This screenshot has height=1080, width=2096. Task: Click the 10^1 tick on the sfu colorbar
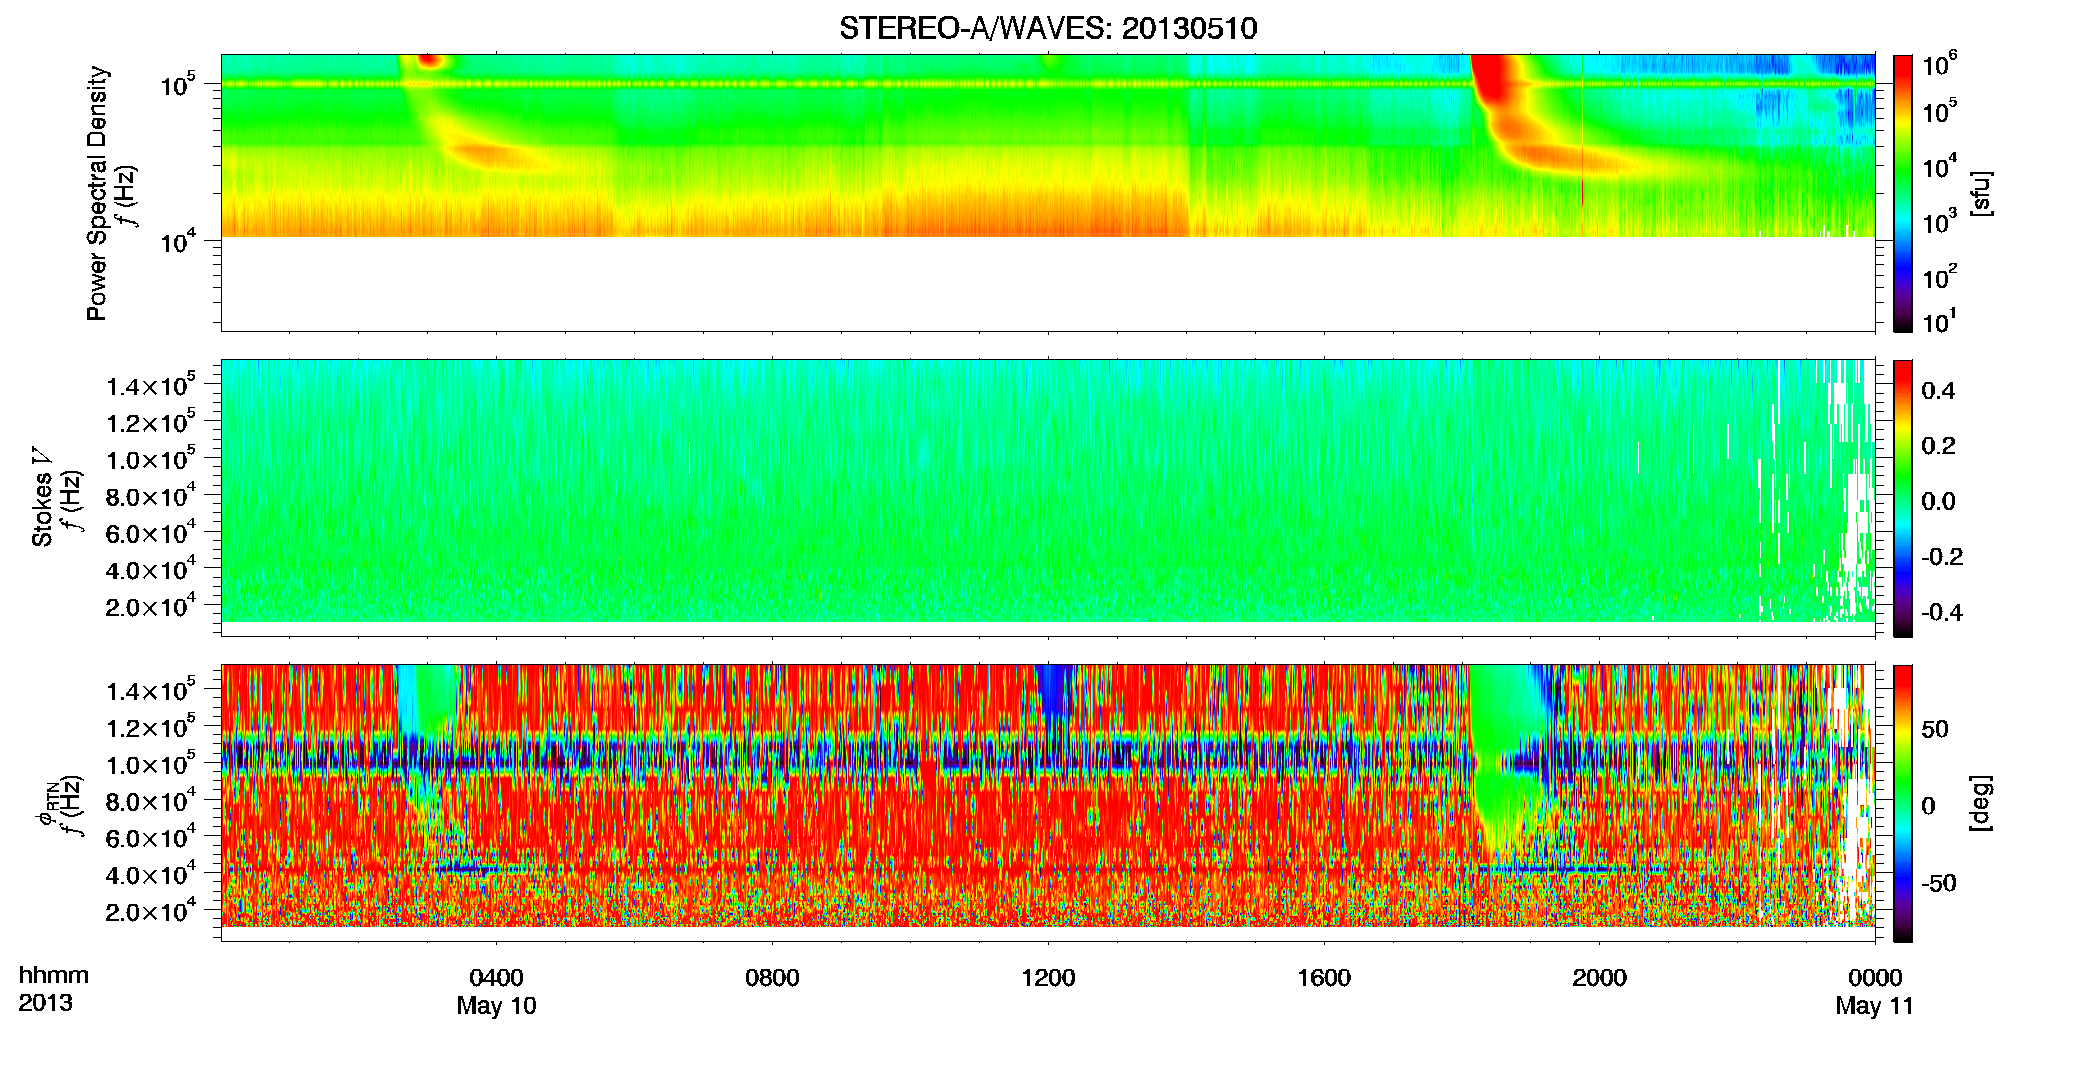pyautogui.click(x=1940, y=322)
